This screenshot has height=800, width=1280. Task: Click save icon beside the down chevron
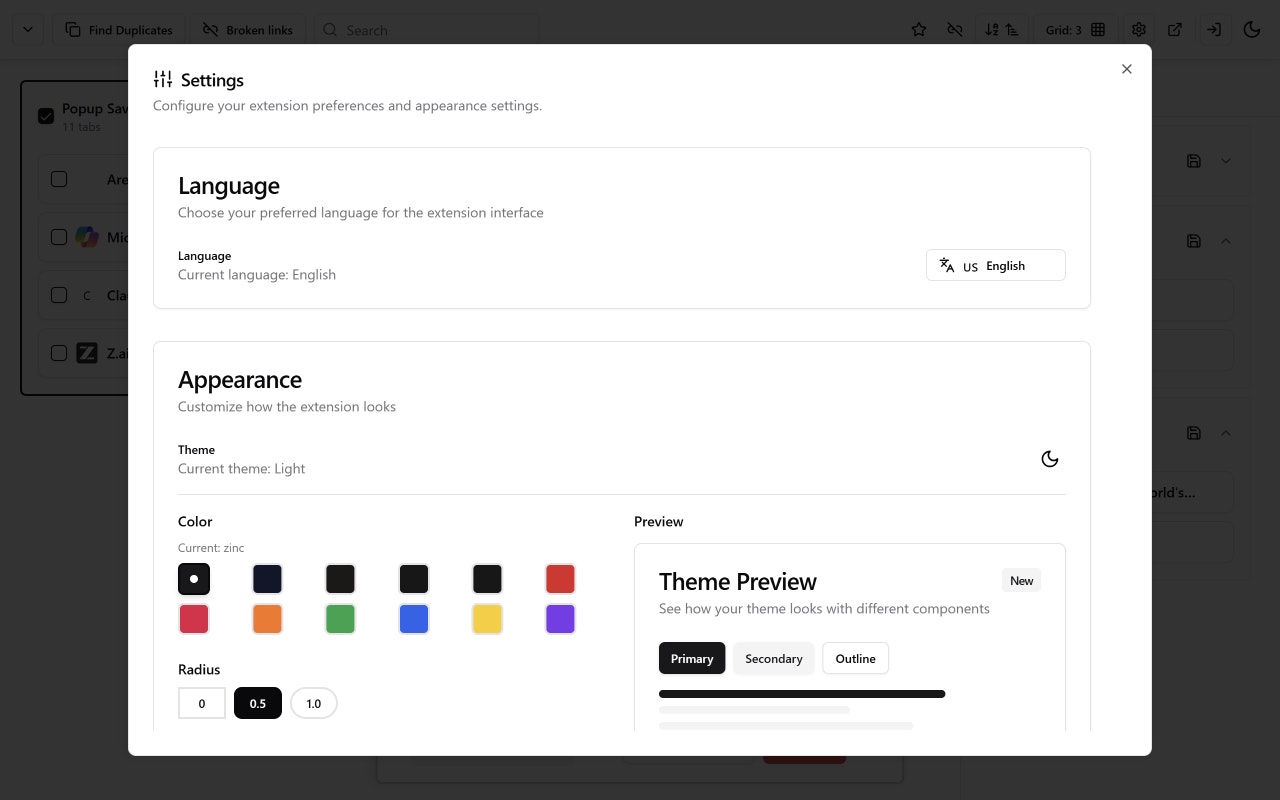point(1194,161)
